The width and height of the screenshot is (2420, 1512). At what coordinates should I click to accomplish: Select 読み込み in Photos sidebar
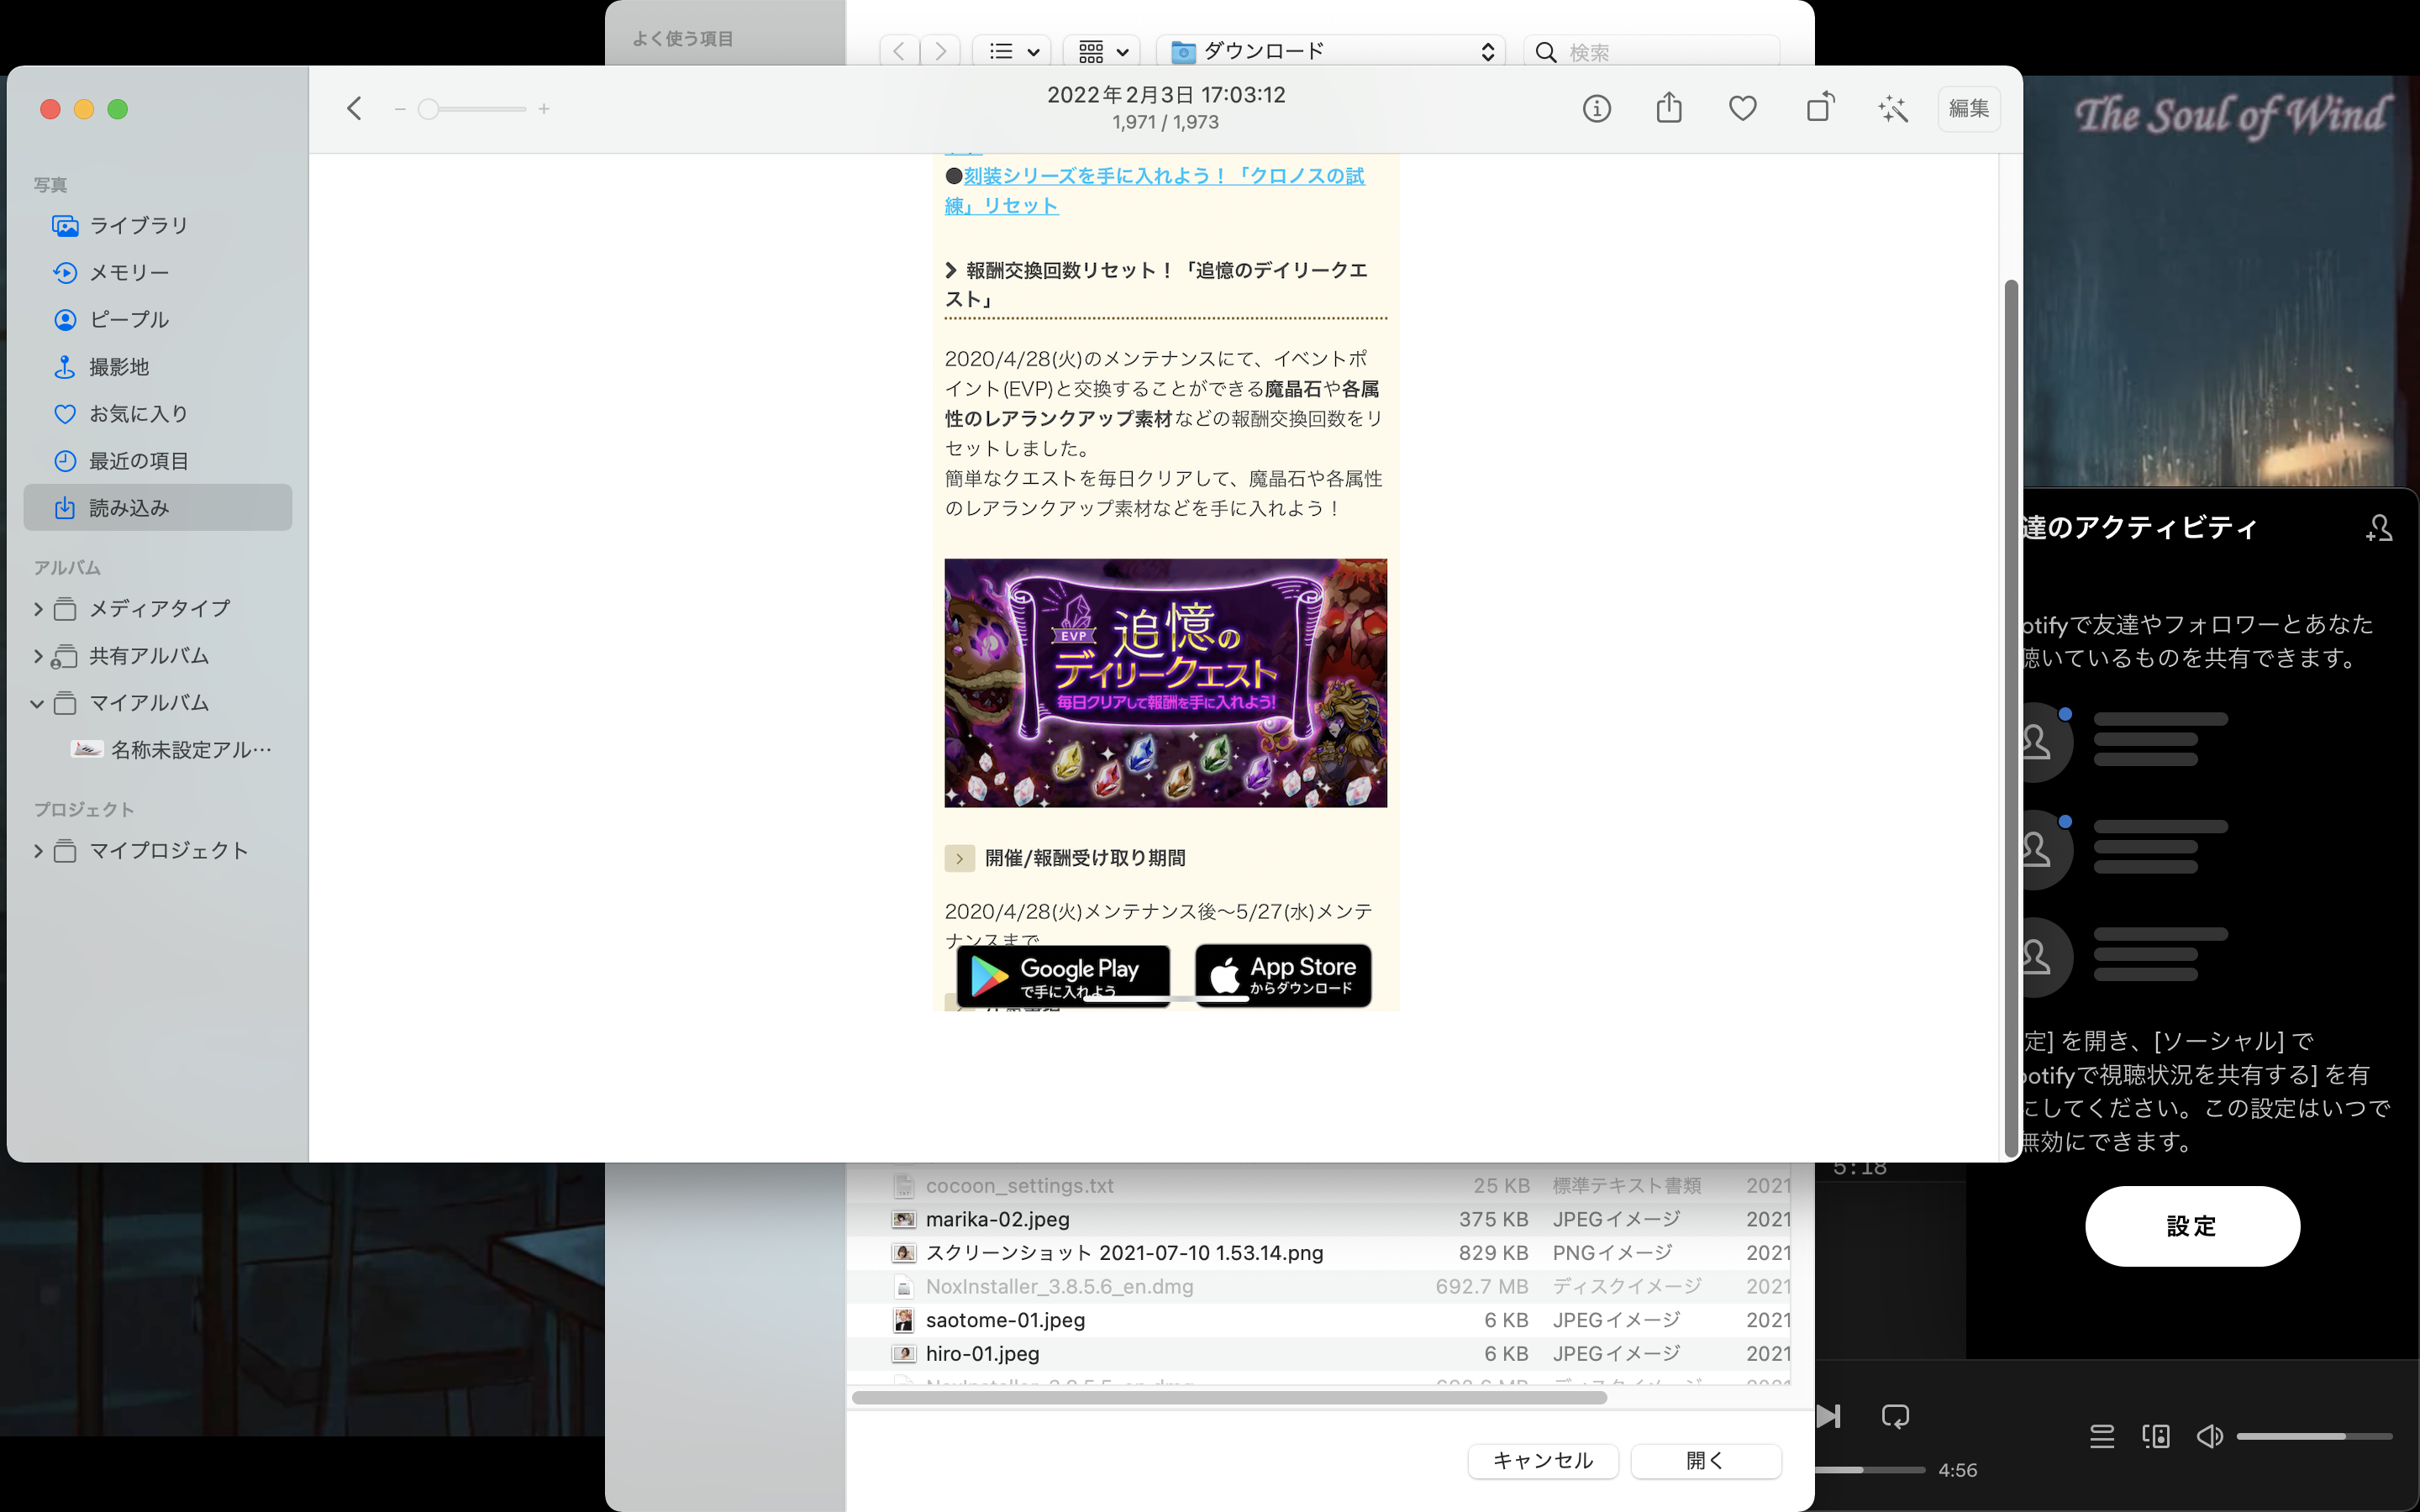click(x=158, y=507)
